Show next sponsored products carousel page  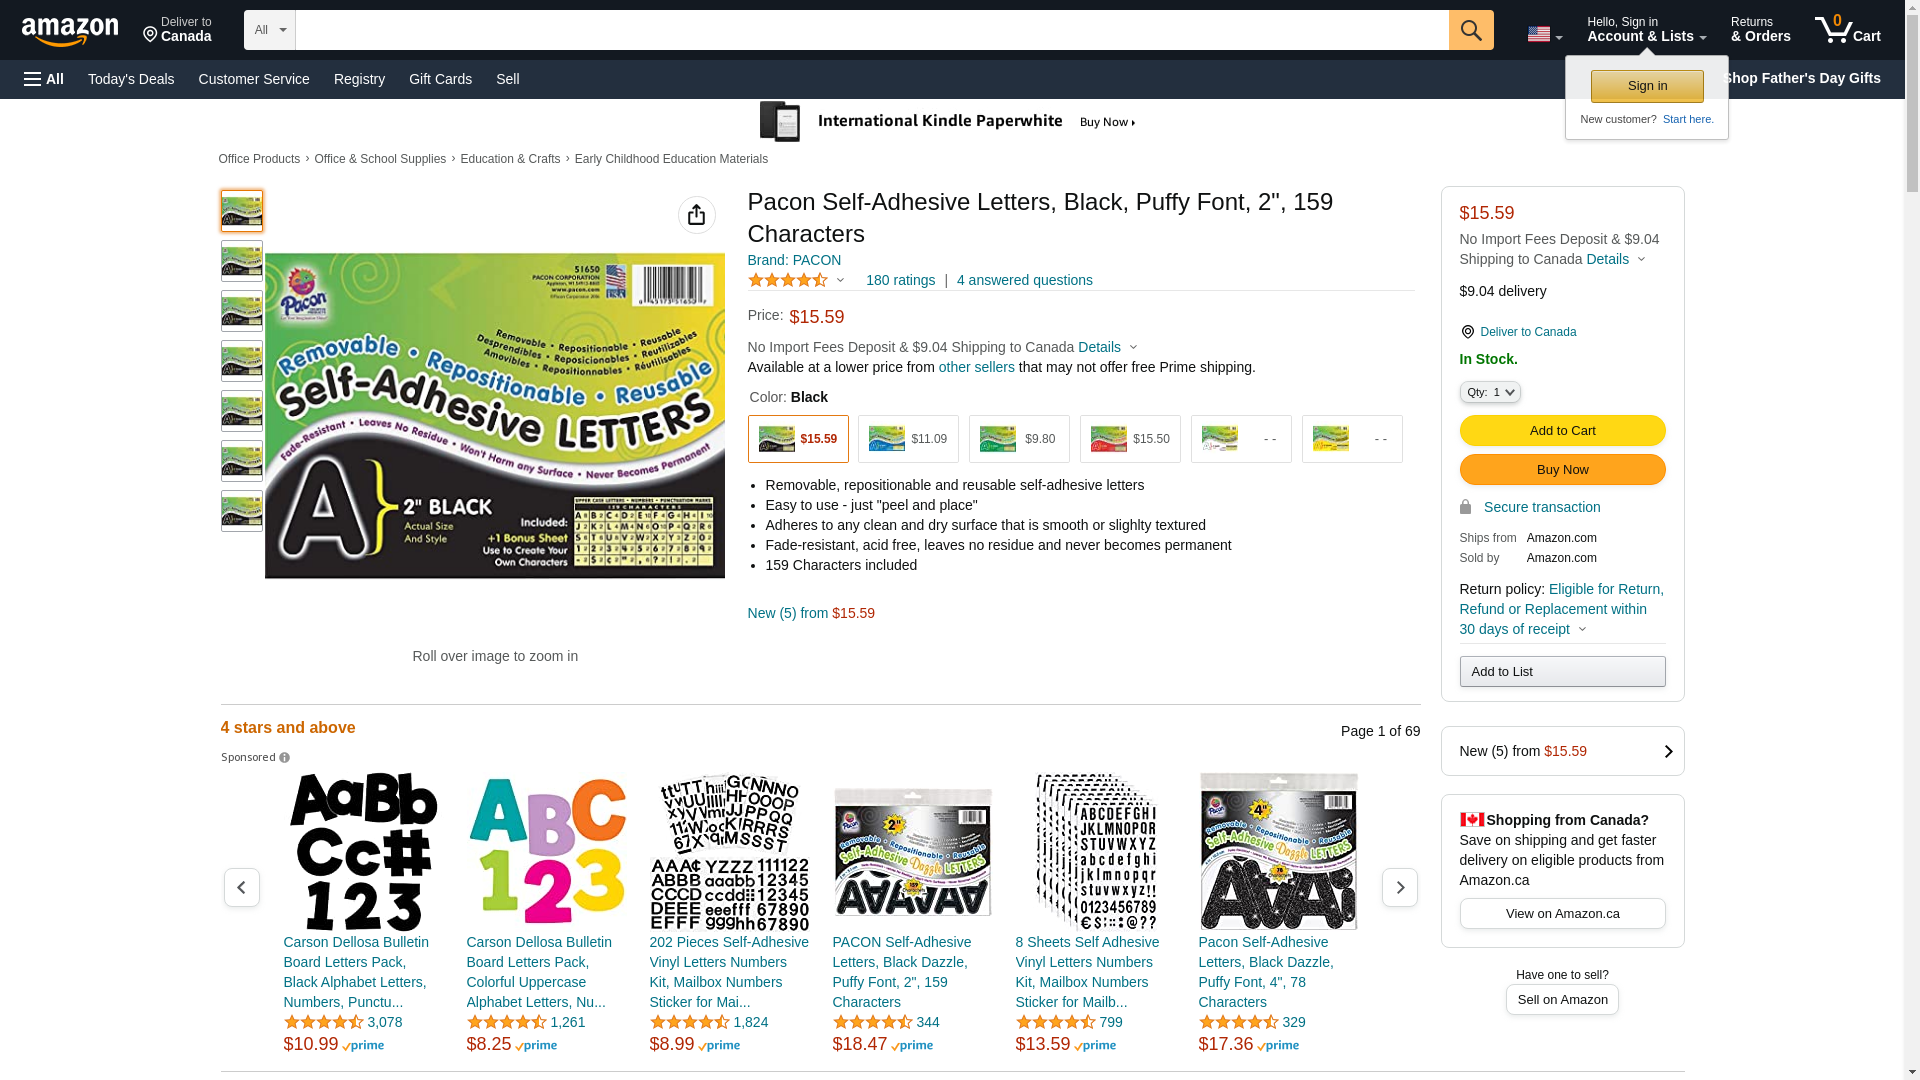1399,887
